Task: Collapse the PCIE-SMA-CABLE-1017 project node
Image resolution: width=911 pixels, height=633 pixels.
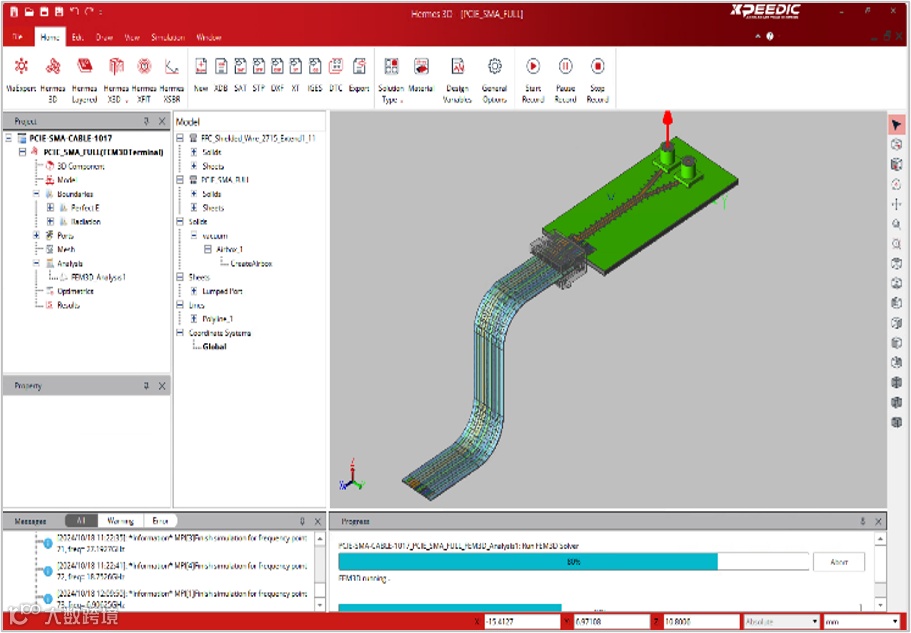Action: pyautogui.click(x=9, y=138)
